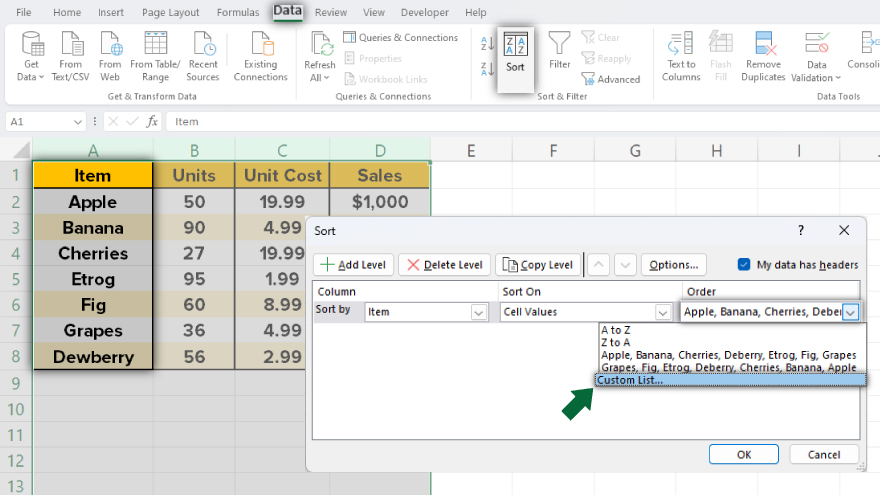Cancel formula entry X icon
880x495 pixels.
coord(113,122)
